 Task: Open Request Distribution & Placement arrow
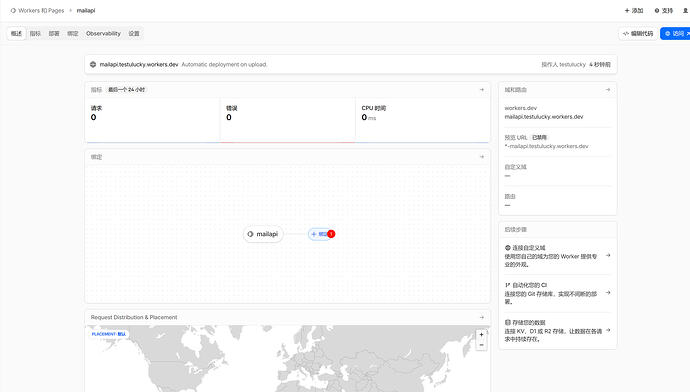[481, 317]
